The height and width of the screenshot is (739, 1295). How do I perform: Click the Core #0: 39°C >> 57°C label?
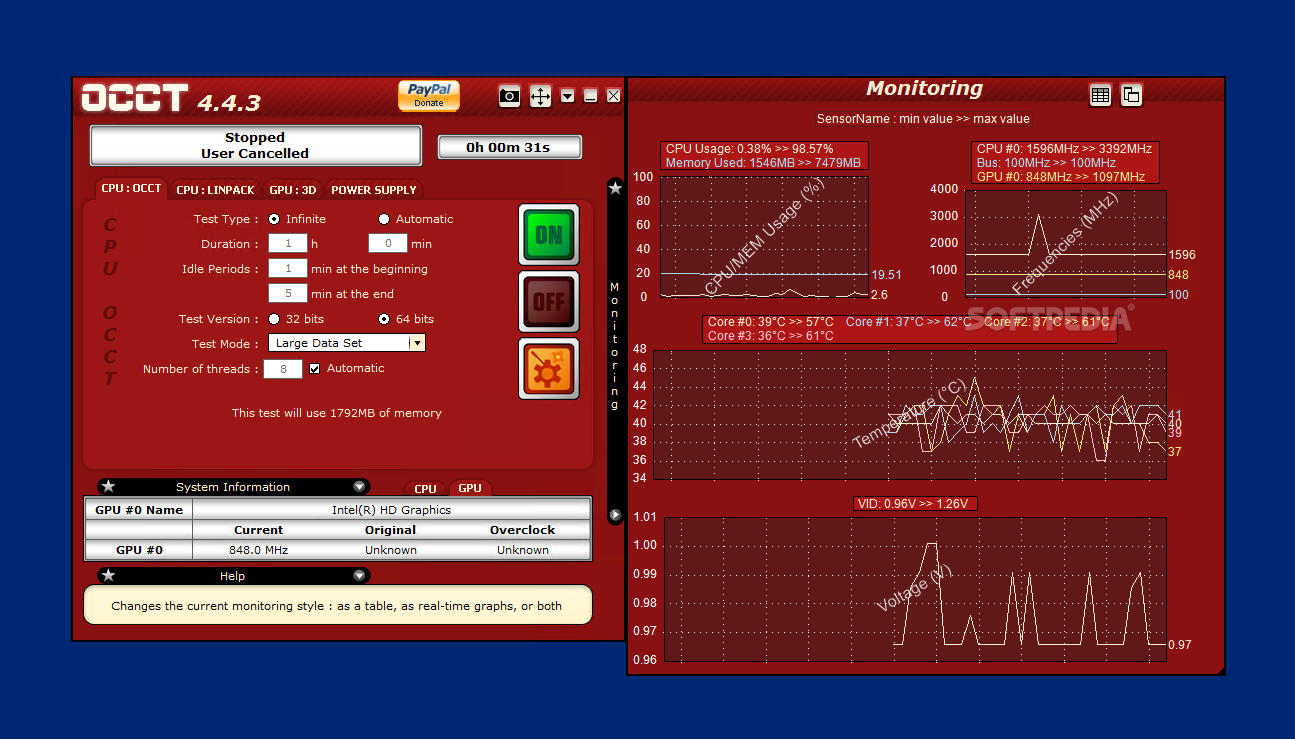coord(770,322)
